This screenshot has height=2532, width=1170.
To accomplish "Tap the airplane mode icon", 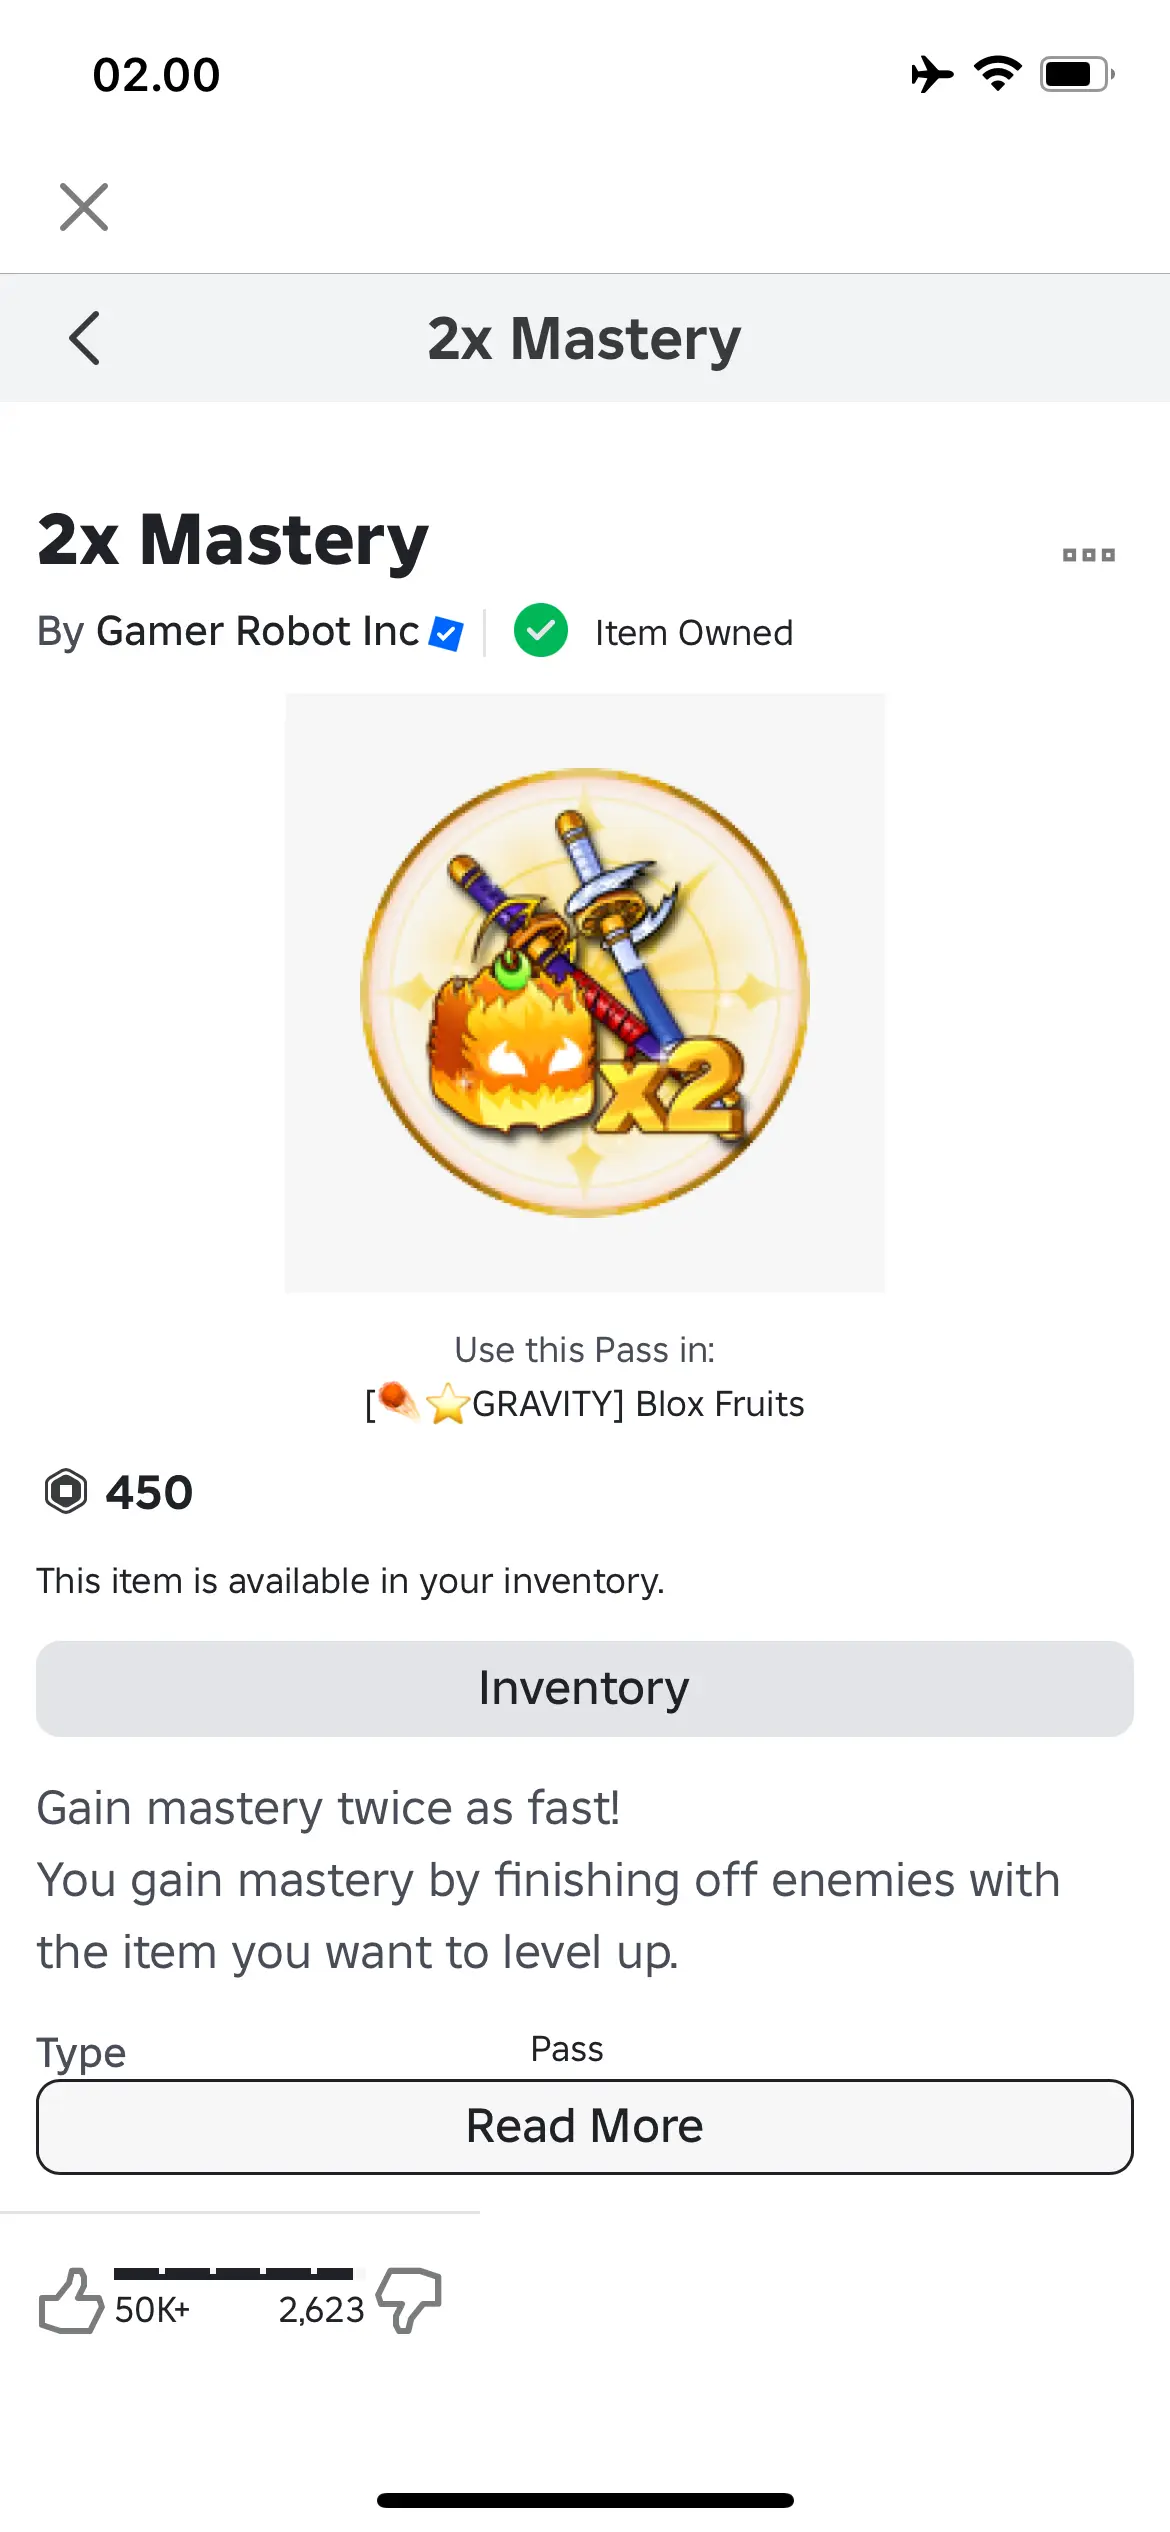I will pos(931,75).
